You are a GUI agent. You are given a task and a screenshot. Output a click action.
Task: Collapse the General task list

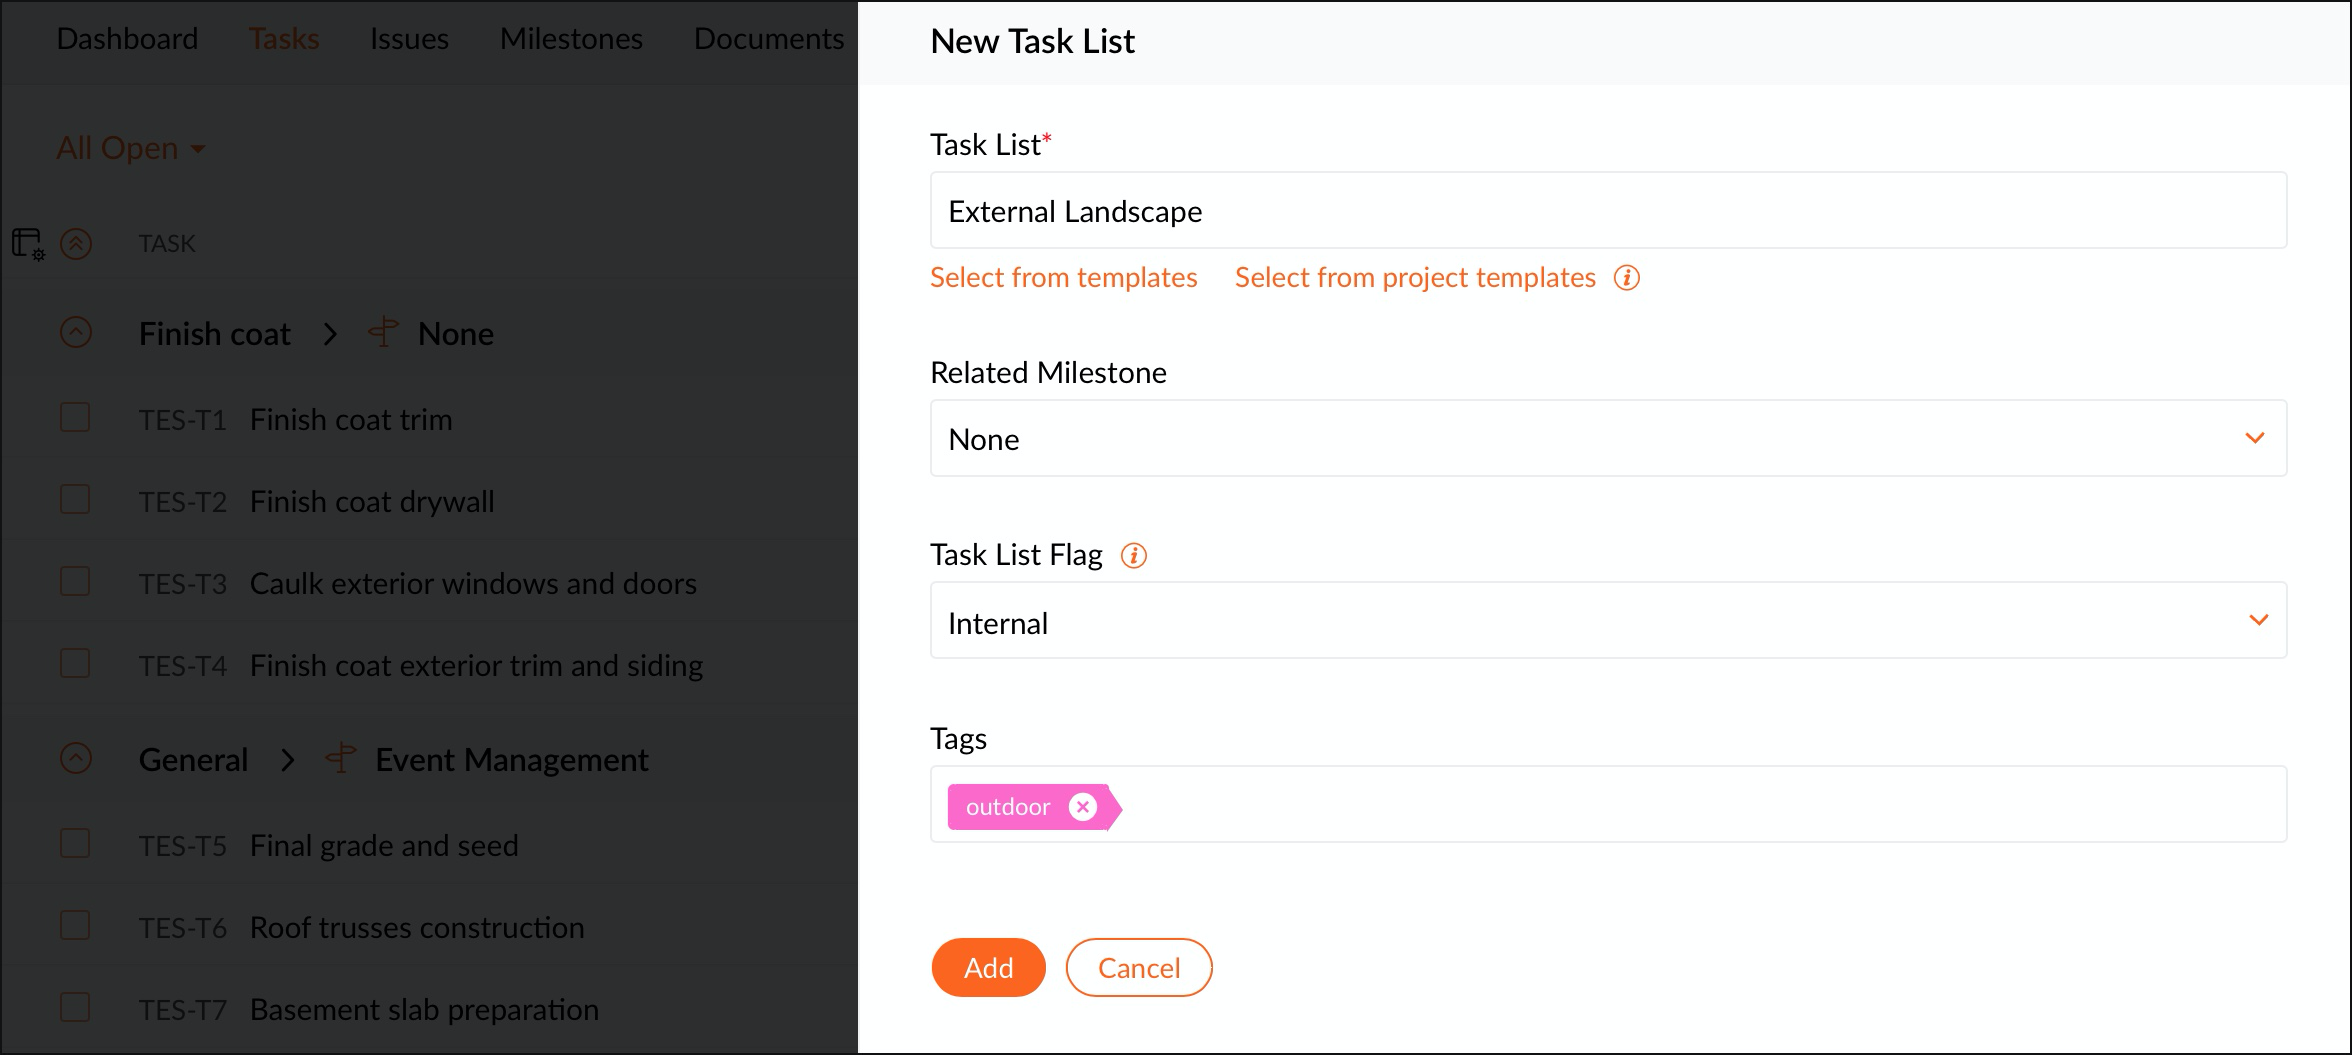[76, 759]
